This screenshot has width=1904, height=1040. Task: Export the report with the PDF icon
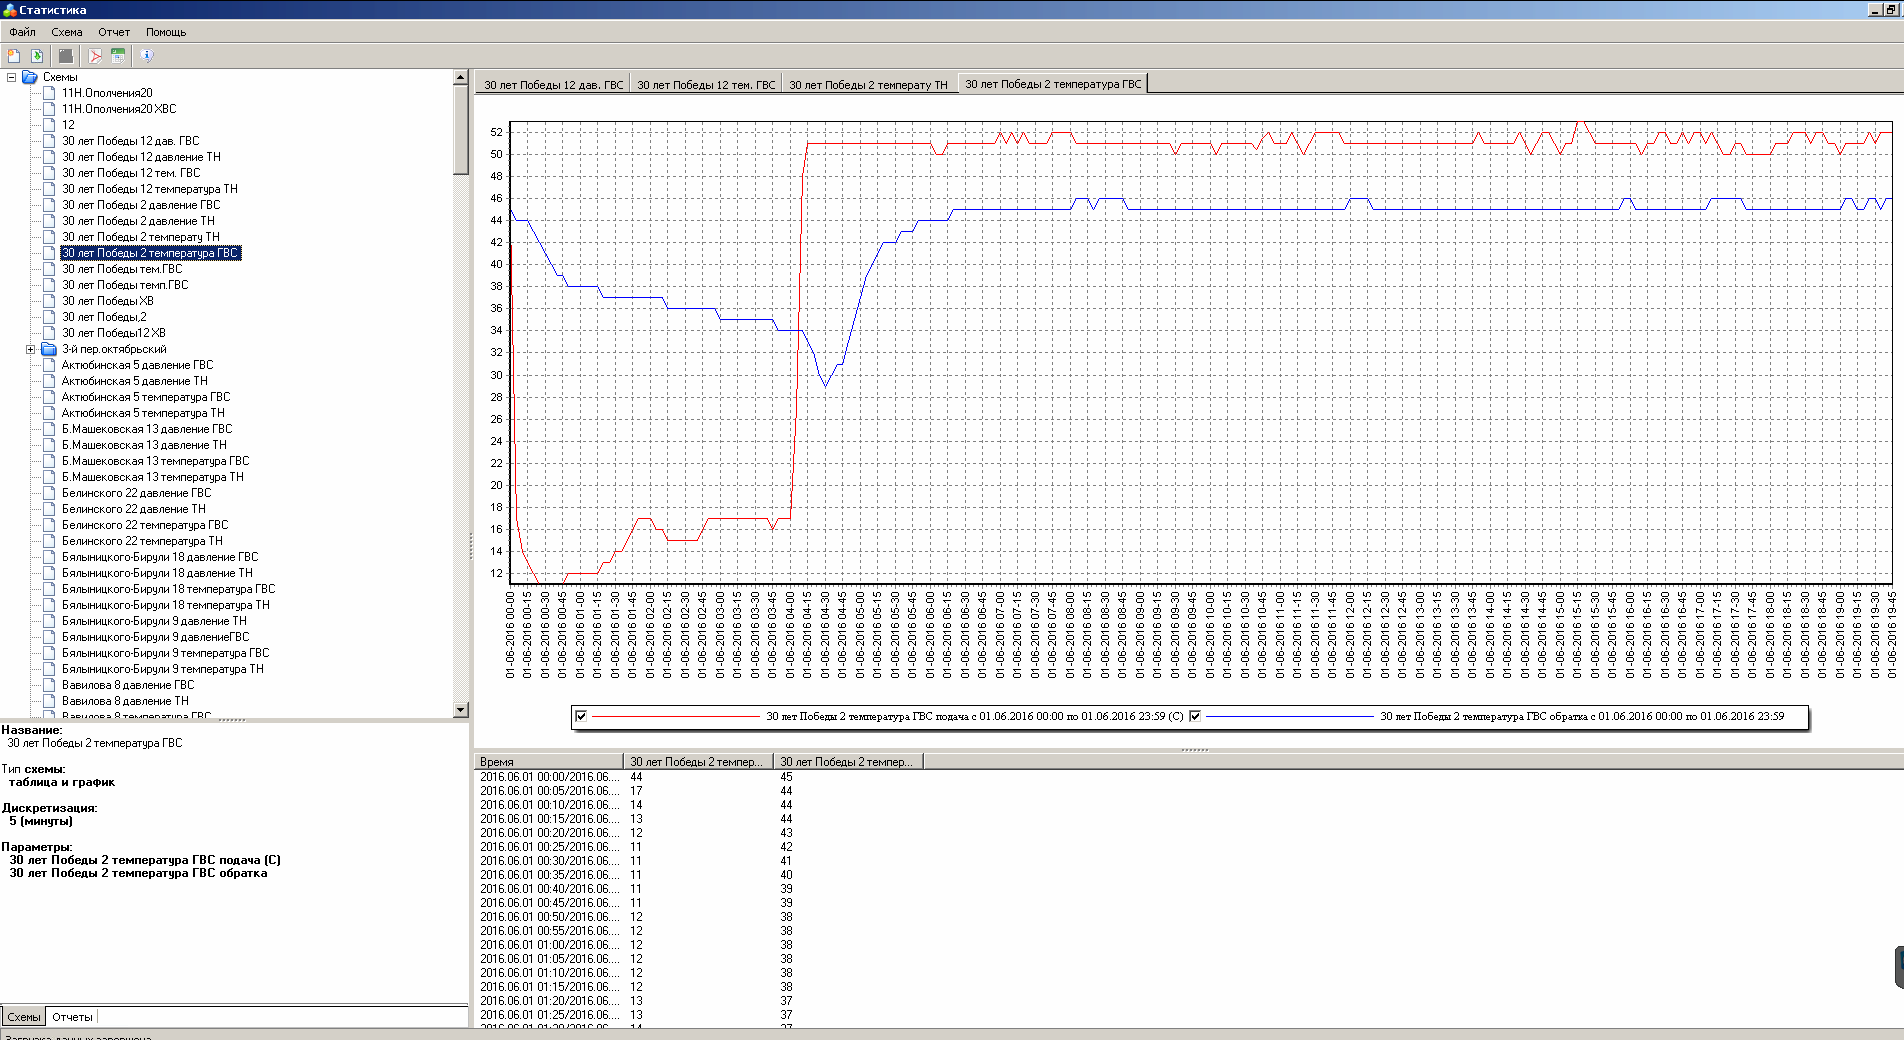(95, 56)
